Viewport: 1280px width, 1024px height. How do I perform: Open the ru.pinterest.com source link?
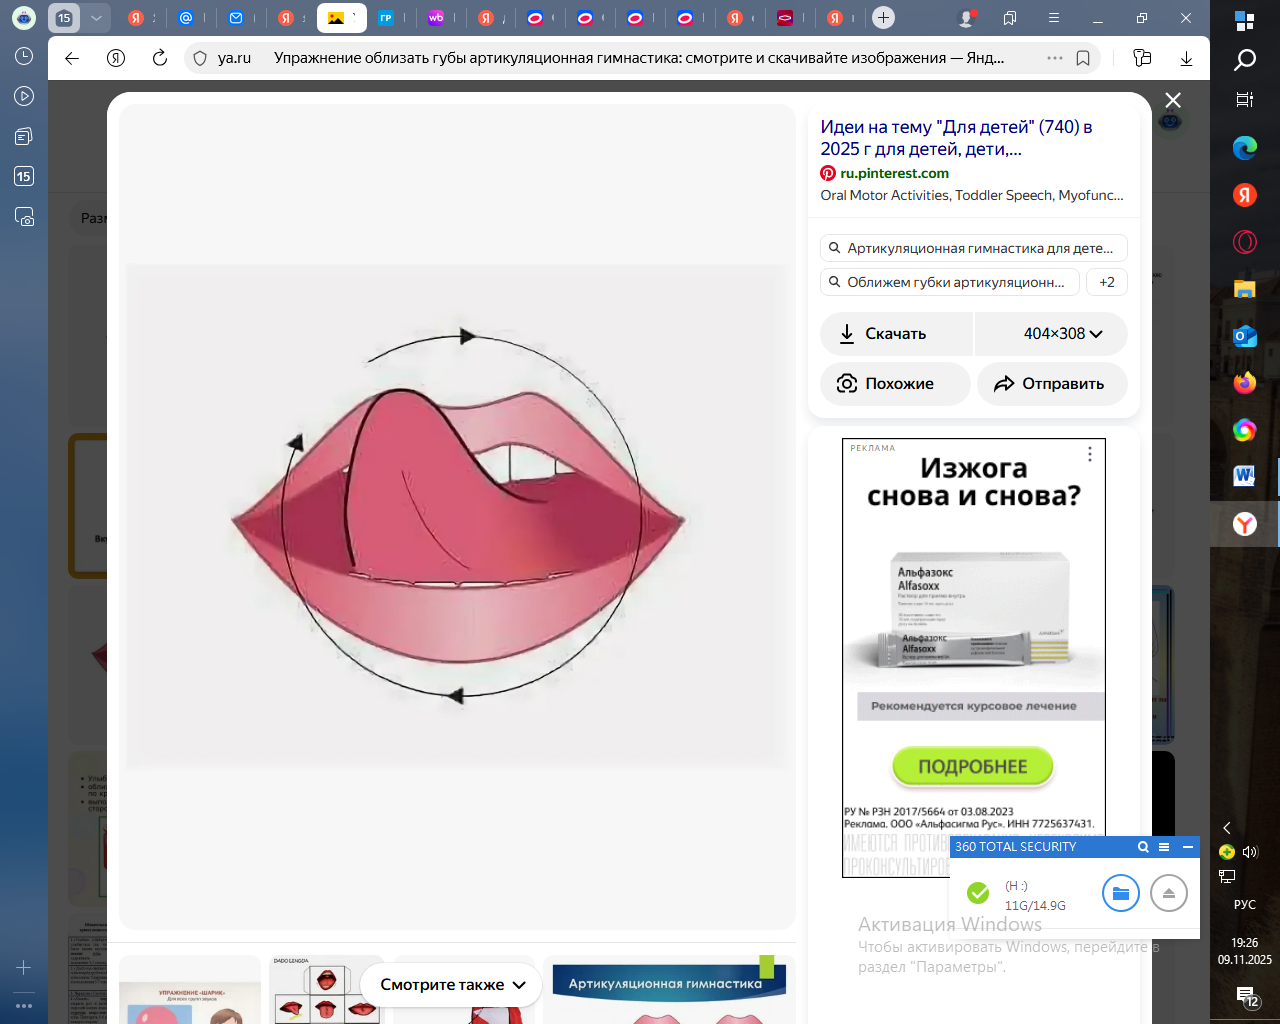(x=894, y=173)
